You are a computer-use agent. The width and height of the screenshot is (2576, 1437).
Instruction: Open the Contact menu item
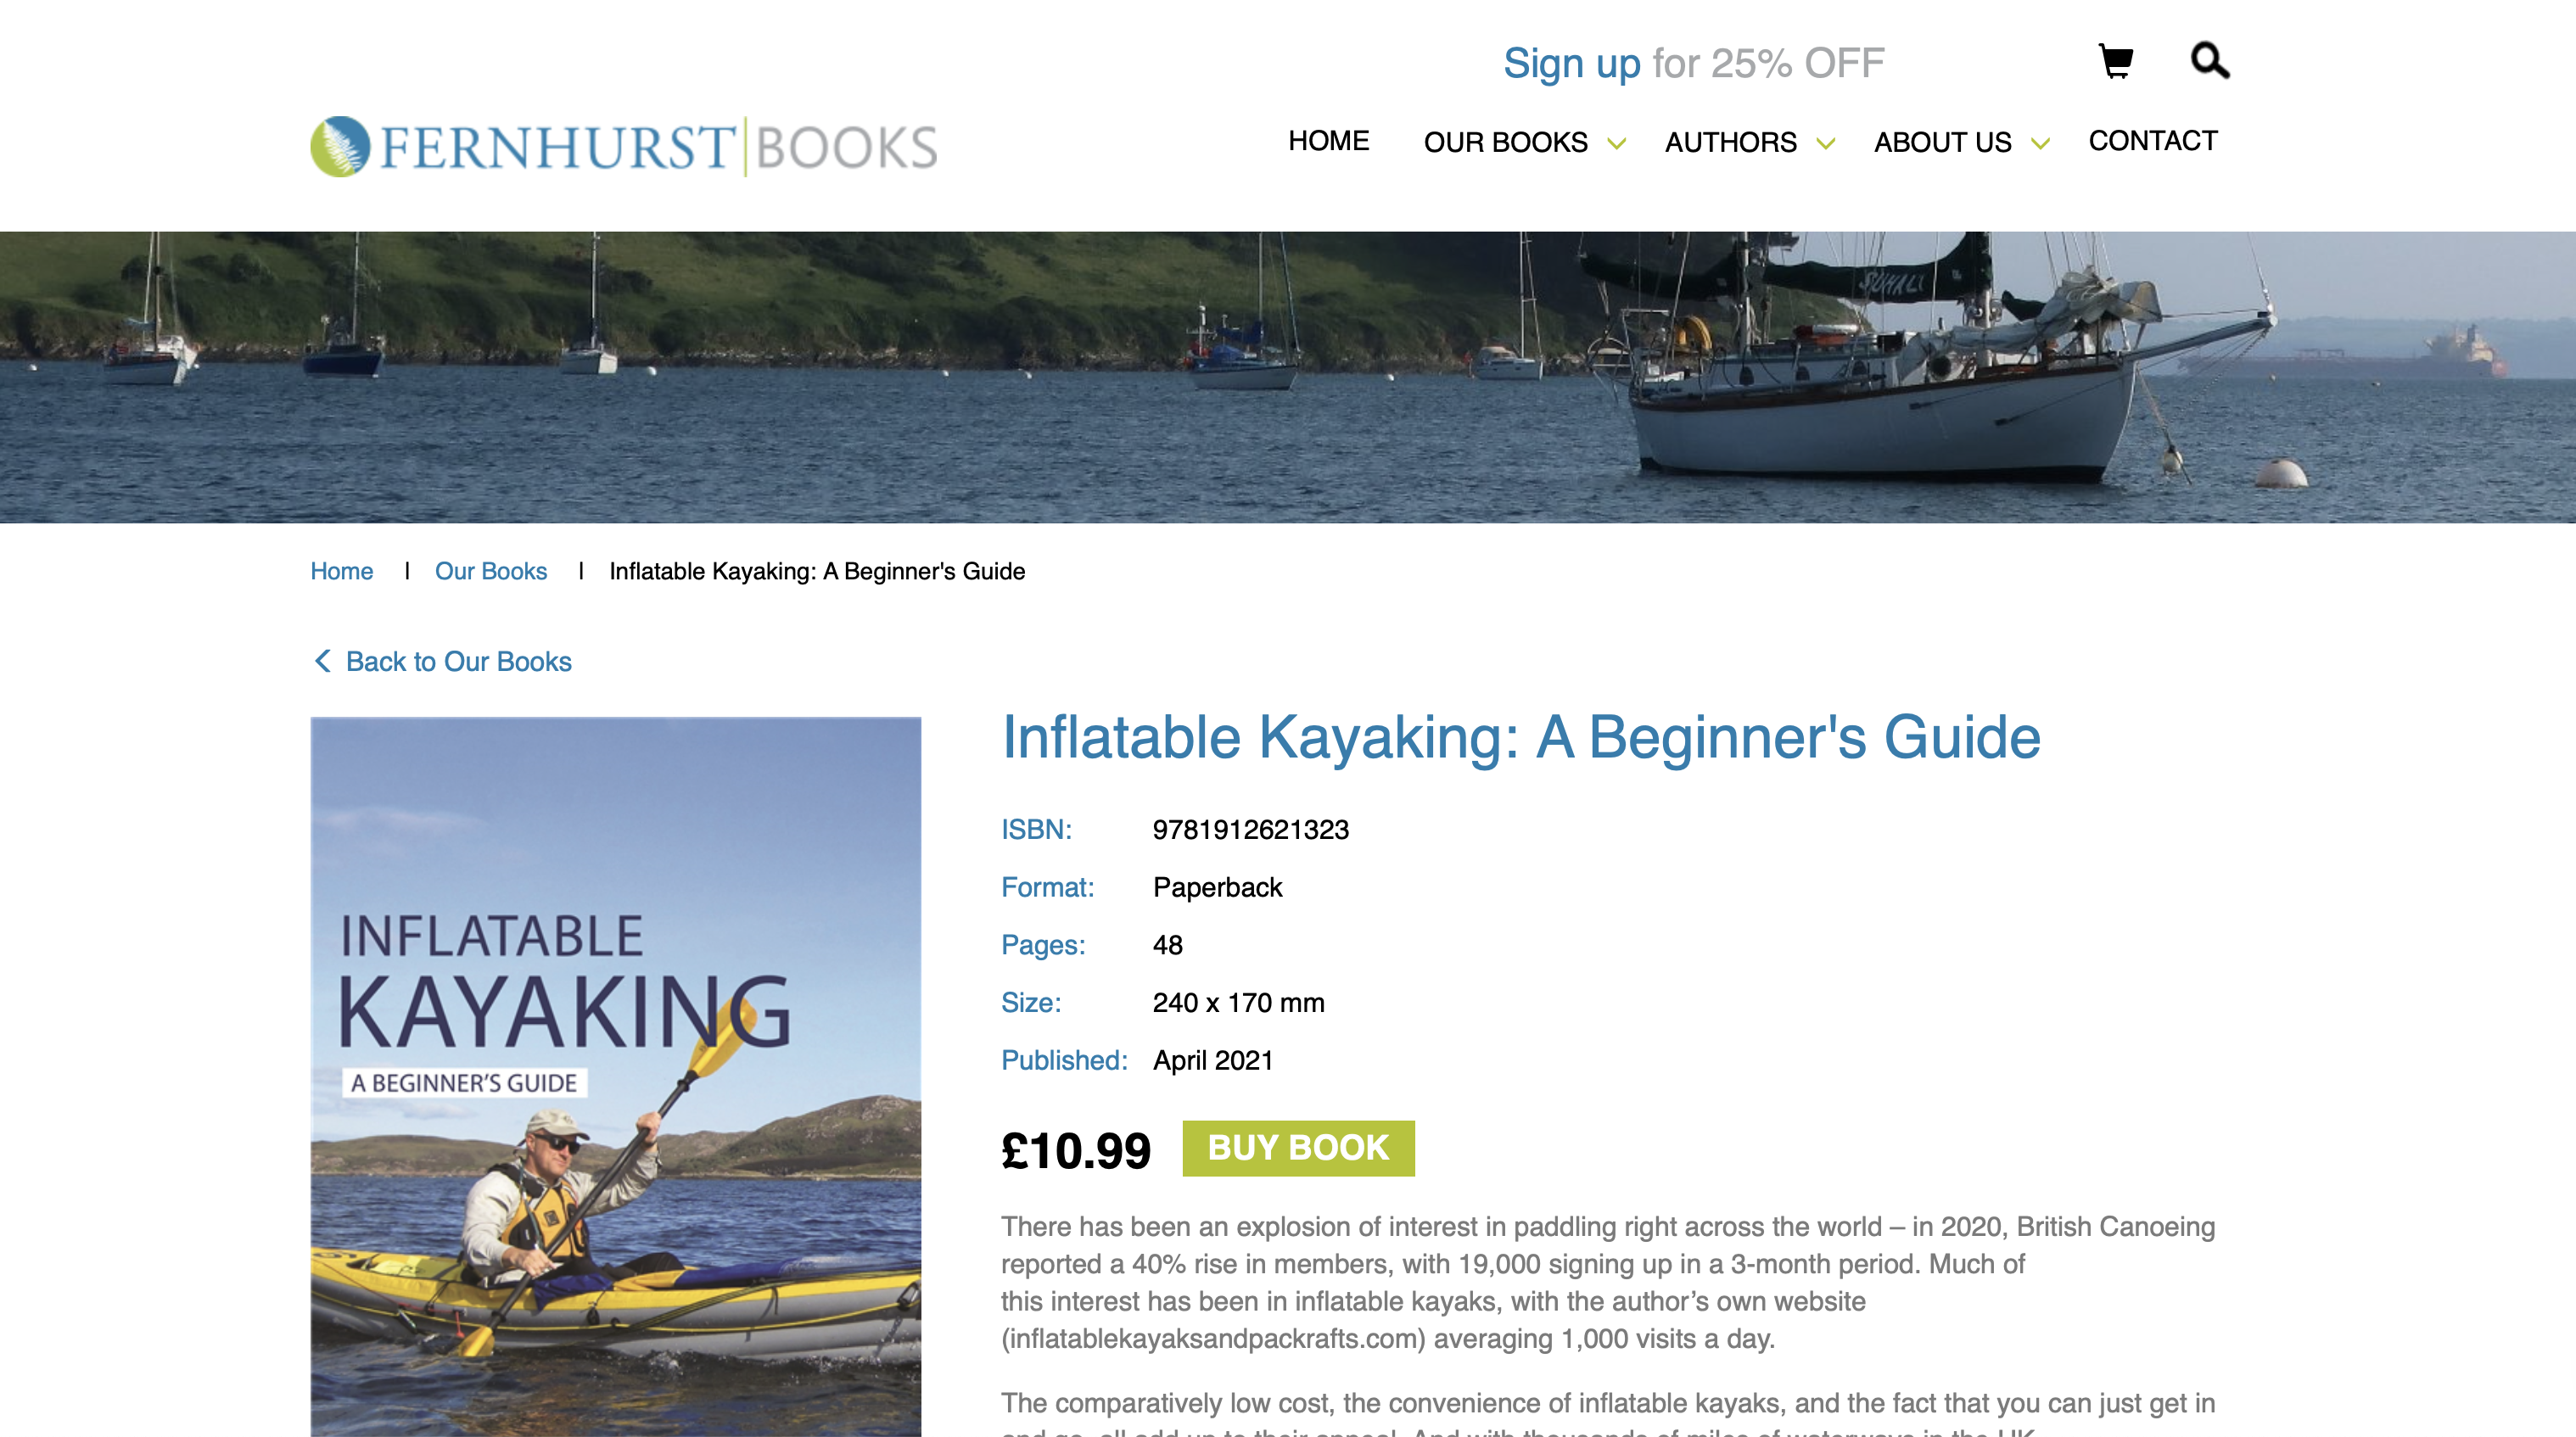[2152, 141]
